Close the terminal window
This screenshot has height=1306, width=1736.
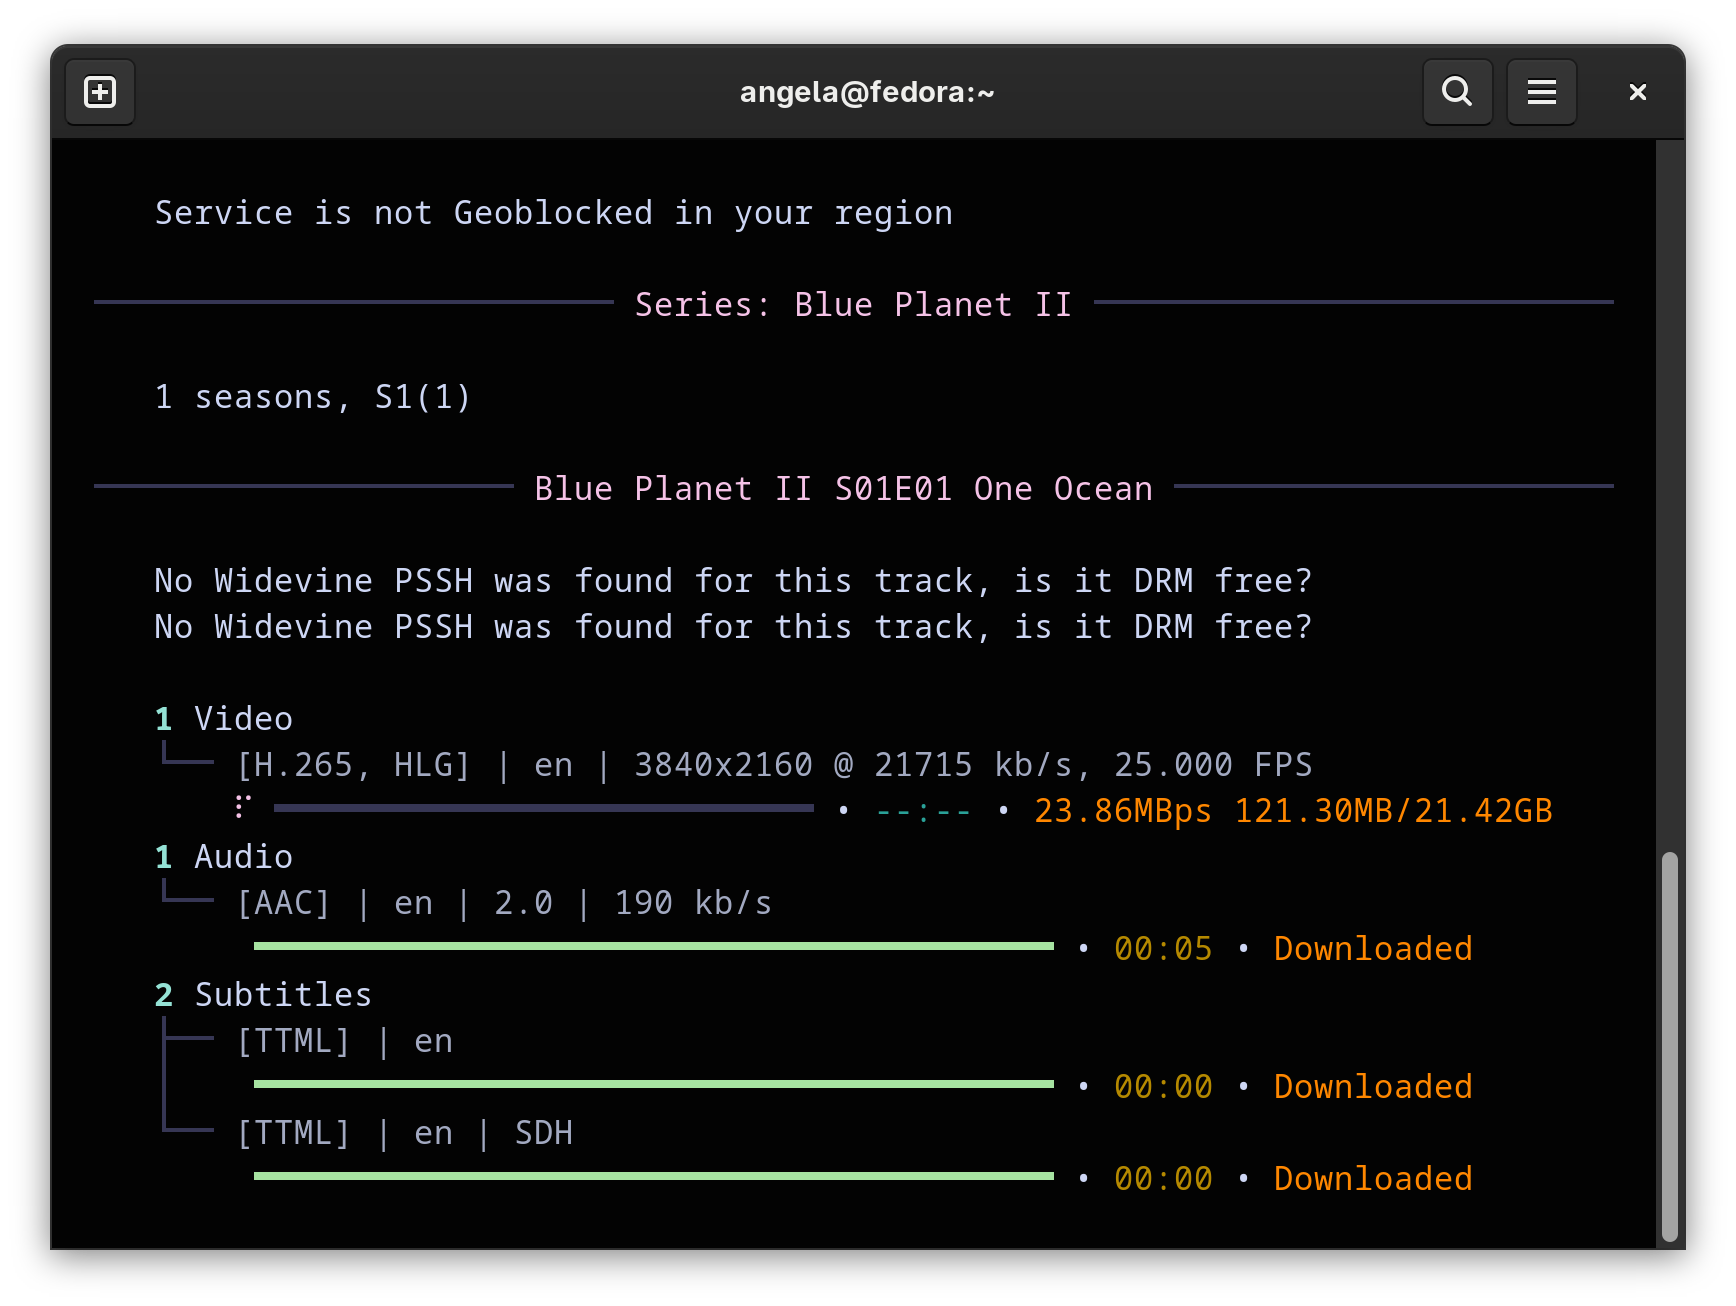pos(1637,92)
